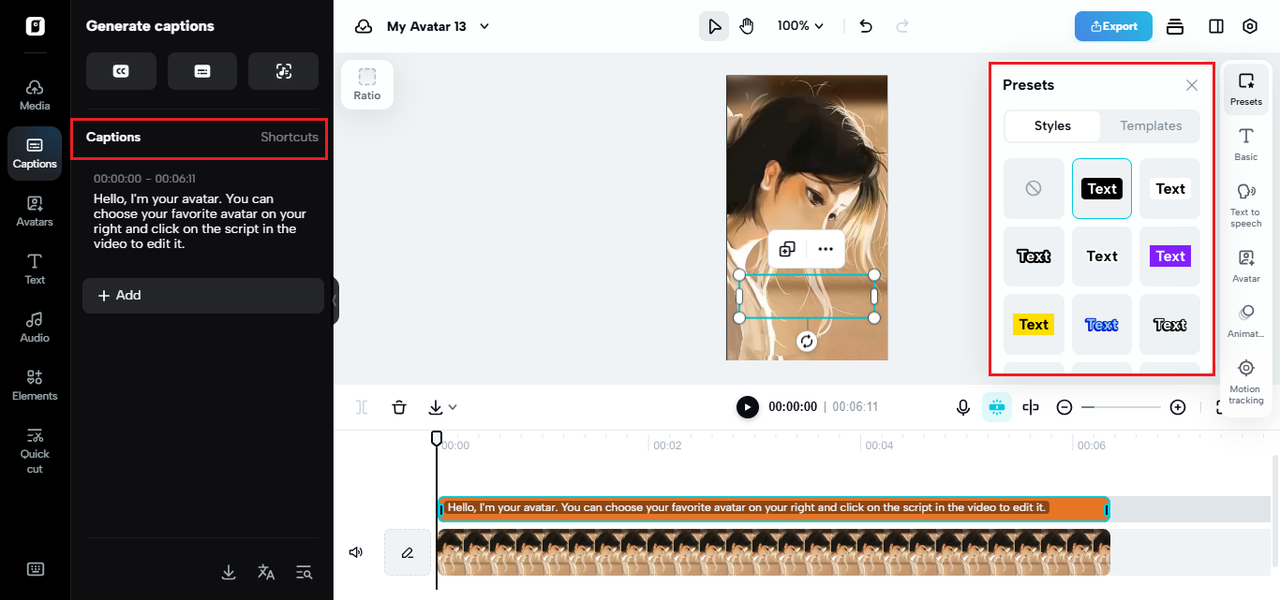Click the edit cover pencil thumbnail

407,552
